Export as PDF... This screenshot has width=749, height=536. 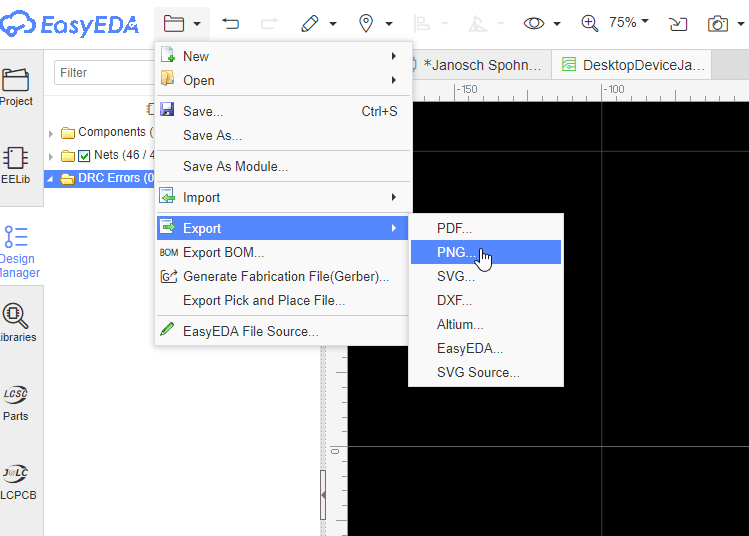point(486,228)
